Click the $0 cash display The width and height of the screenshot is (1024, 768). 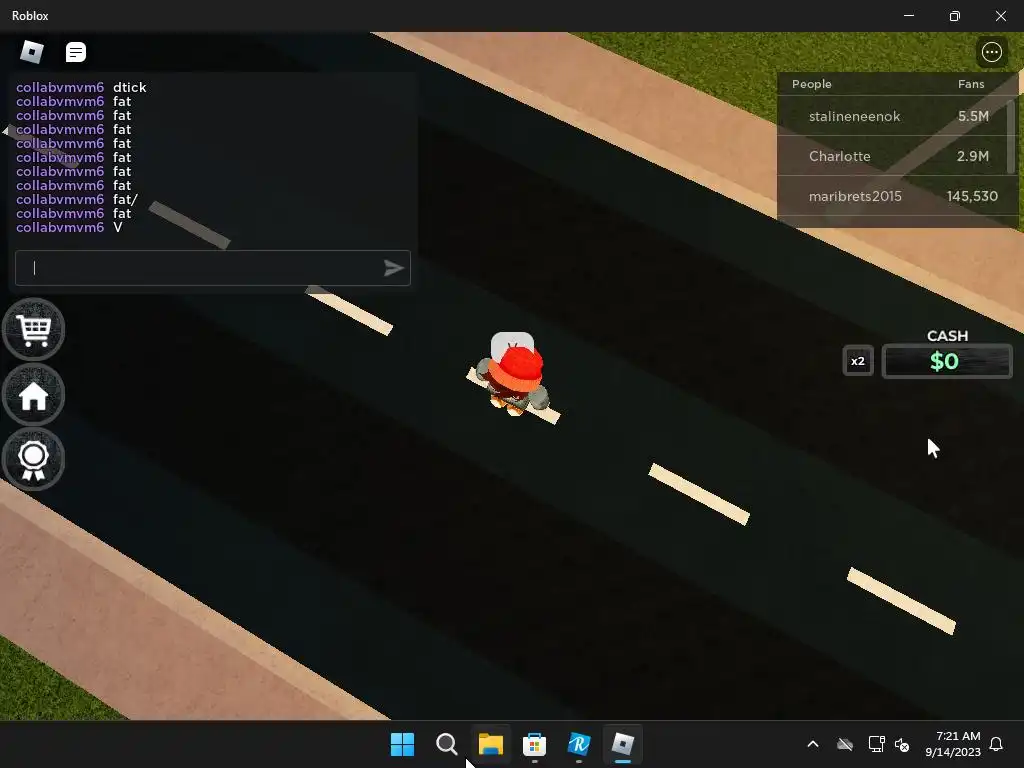click(946, 361)
